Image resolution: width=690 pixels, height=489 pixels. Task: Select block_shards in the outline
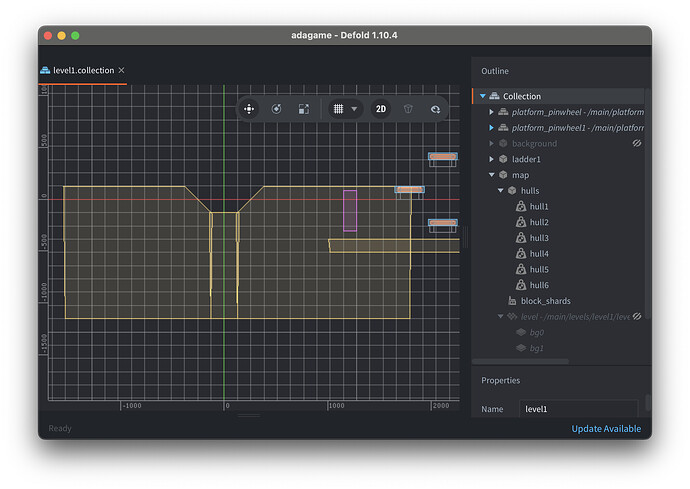coord(546,301)
